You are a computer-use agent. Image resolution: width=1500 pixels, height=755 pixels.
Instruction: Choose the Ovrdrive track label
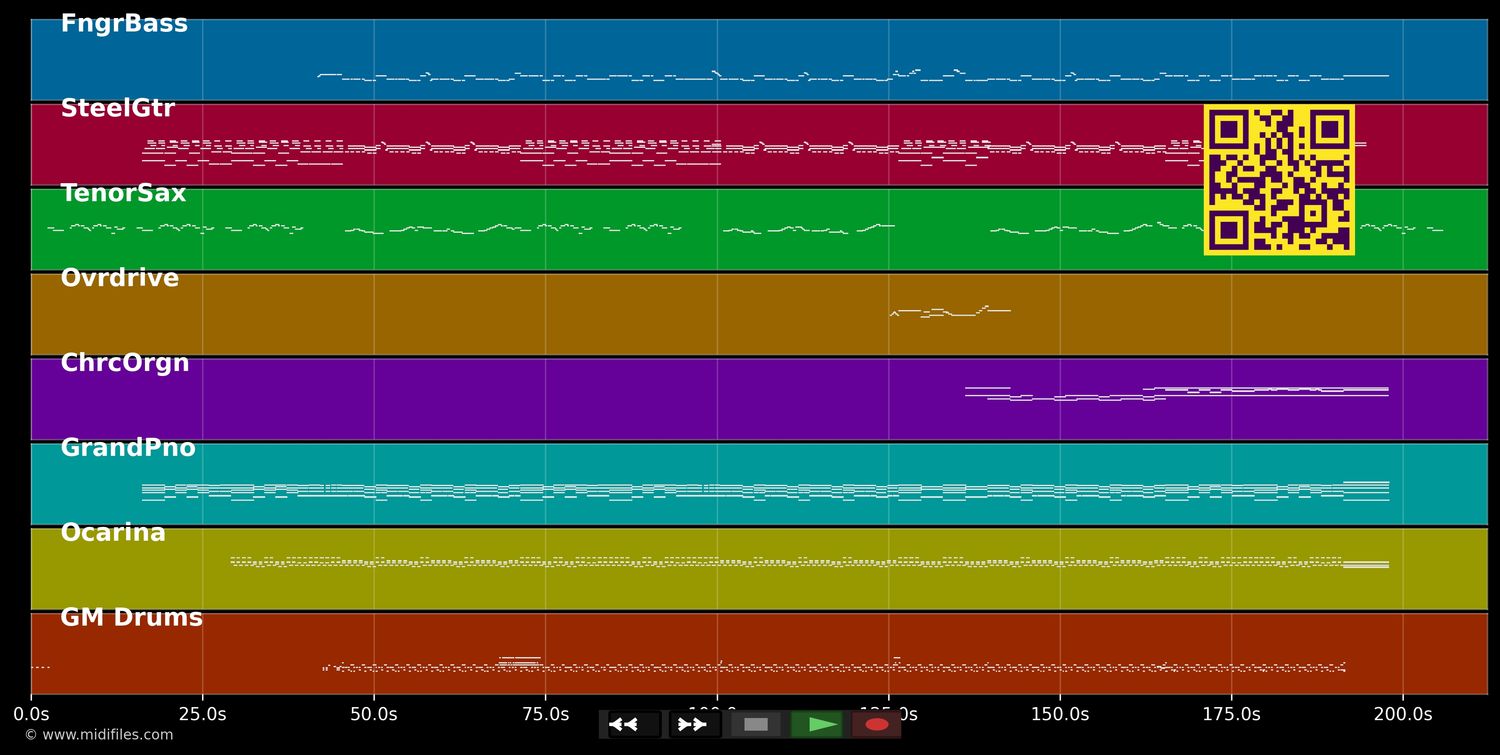tap(119, 279)
